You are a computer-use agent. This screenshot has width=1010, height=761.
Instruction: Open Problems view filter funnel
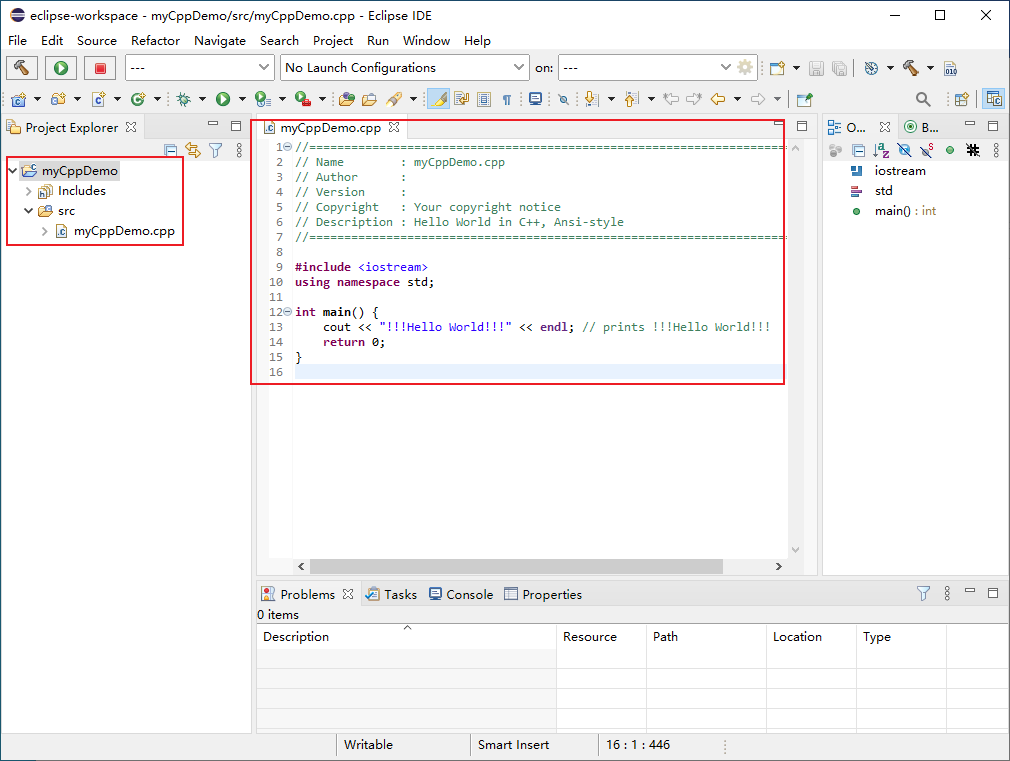click(x=923, y=593)
